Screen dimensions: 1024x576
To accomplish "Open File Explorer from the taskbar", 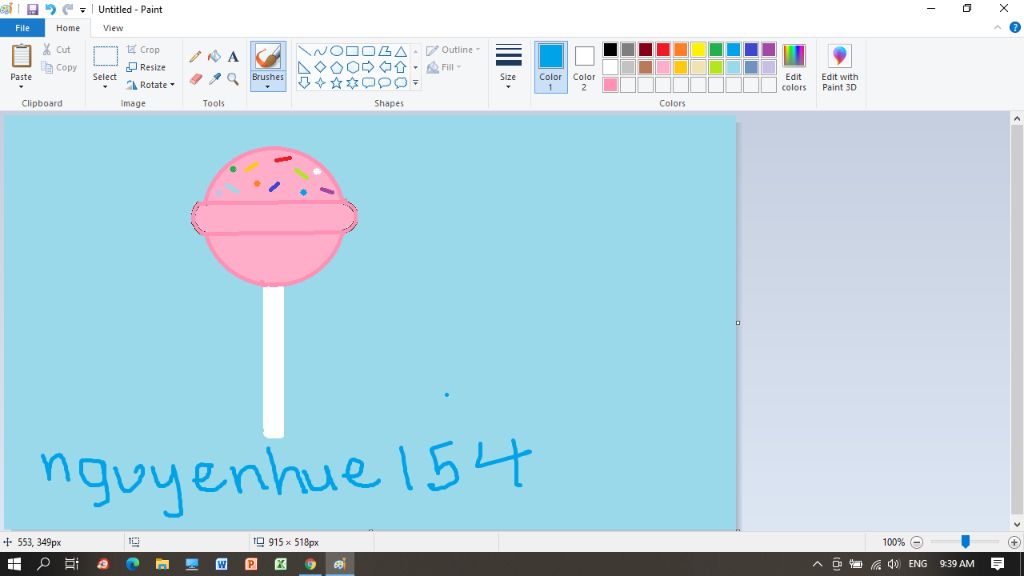I will (162, 564).
